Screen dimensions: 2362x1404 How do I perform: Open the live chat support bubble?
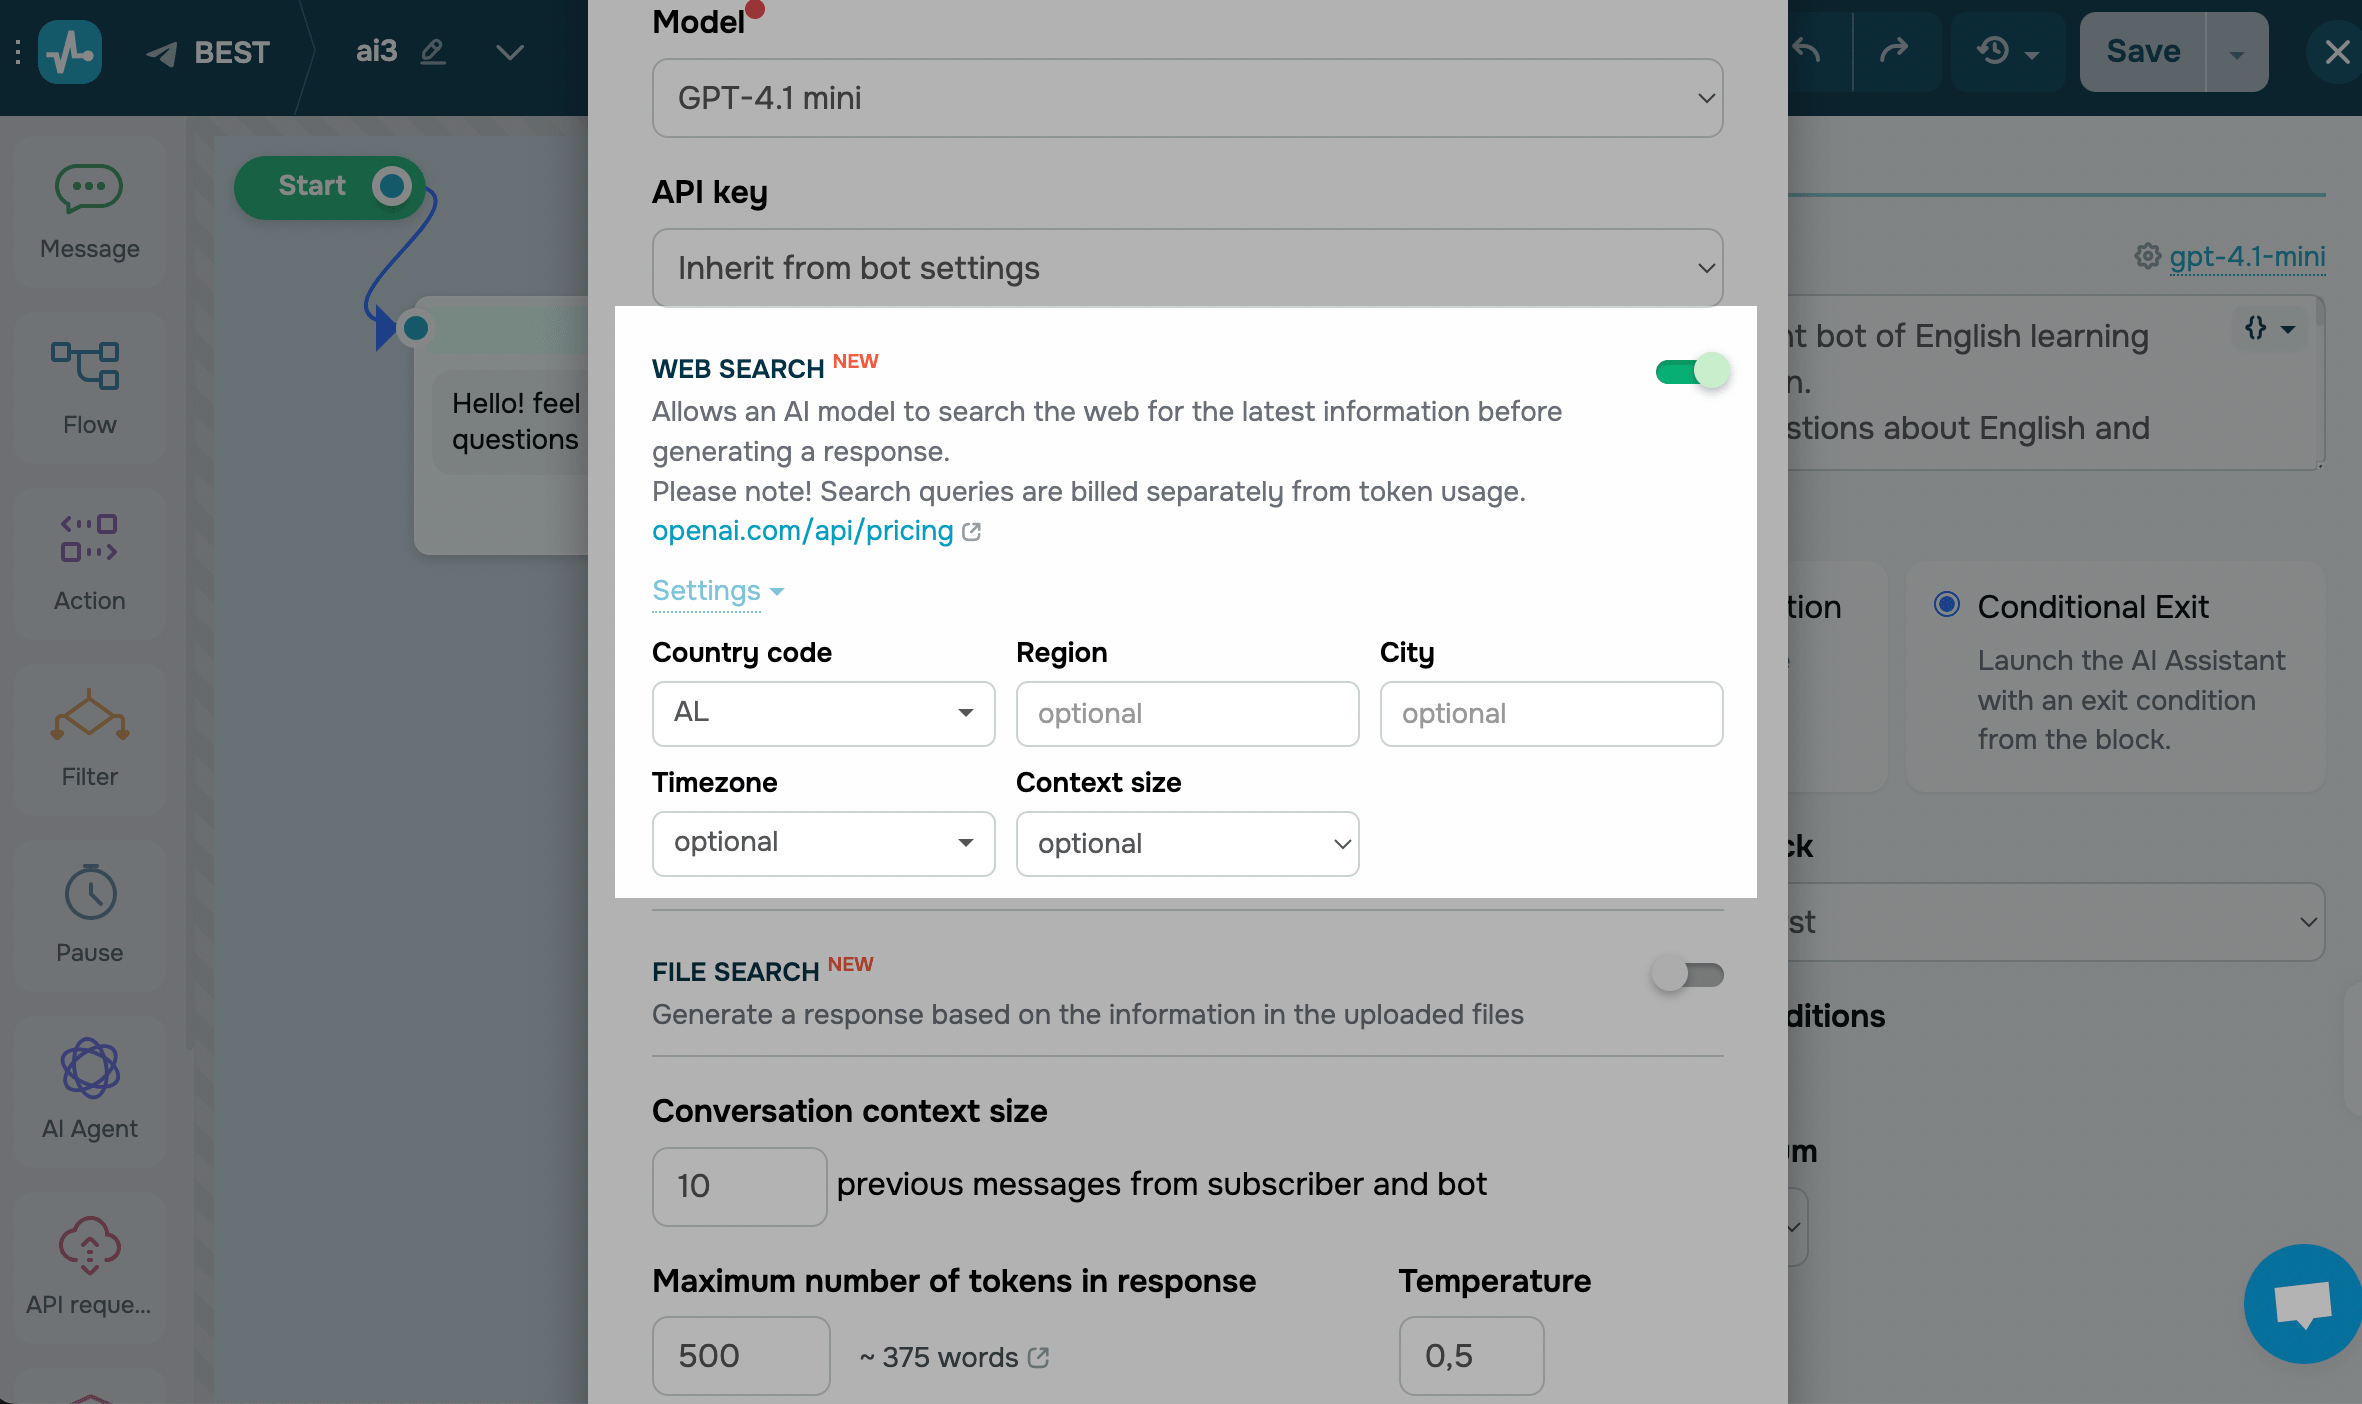[x=2302, y=1303]
